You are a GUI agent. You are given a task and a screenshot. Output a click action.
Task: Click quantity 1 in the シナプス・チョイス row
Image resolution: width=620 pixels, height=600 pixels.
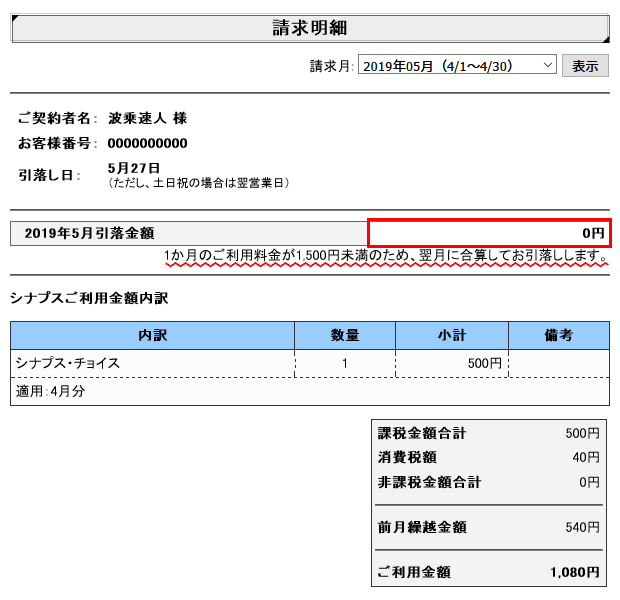click(x=345, y=363)
